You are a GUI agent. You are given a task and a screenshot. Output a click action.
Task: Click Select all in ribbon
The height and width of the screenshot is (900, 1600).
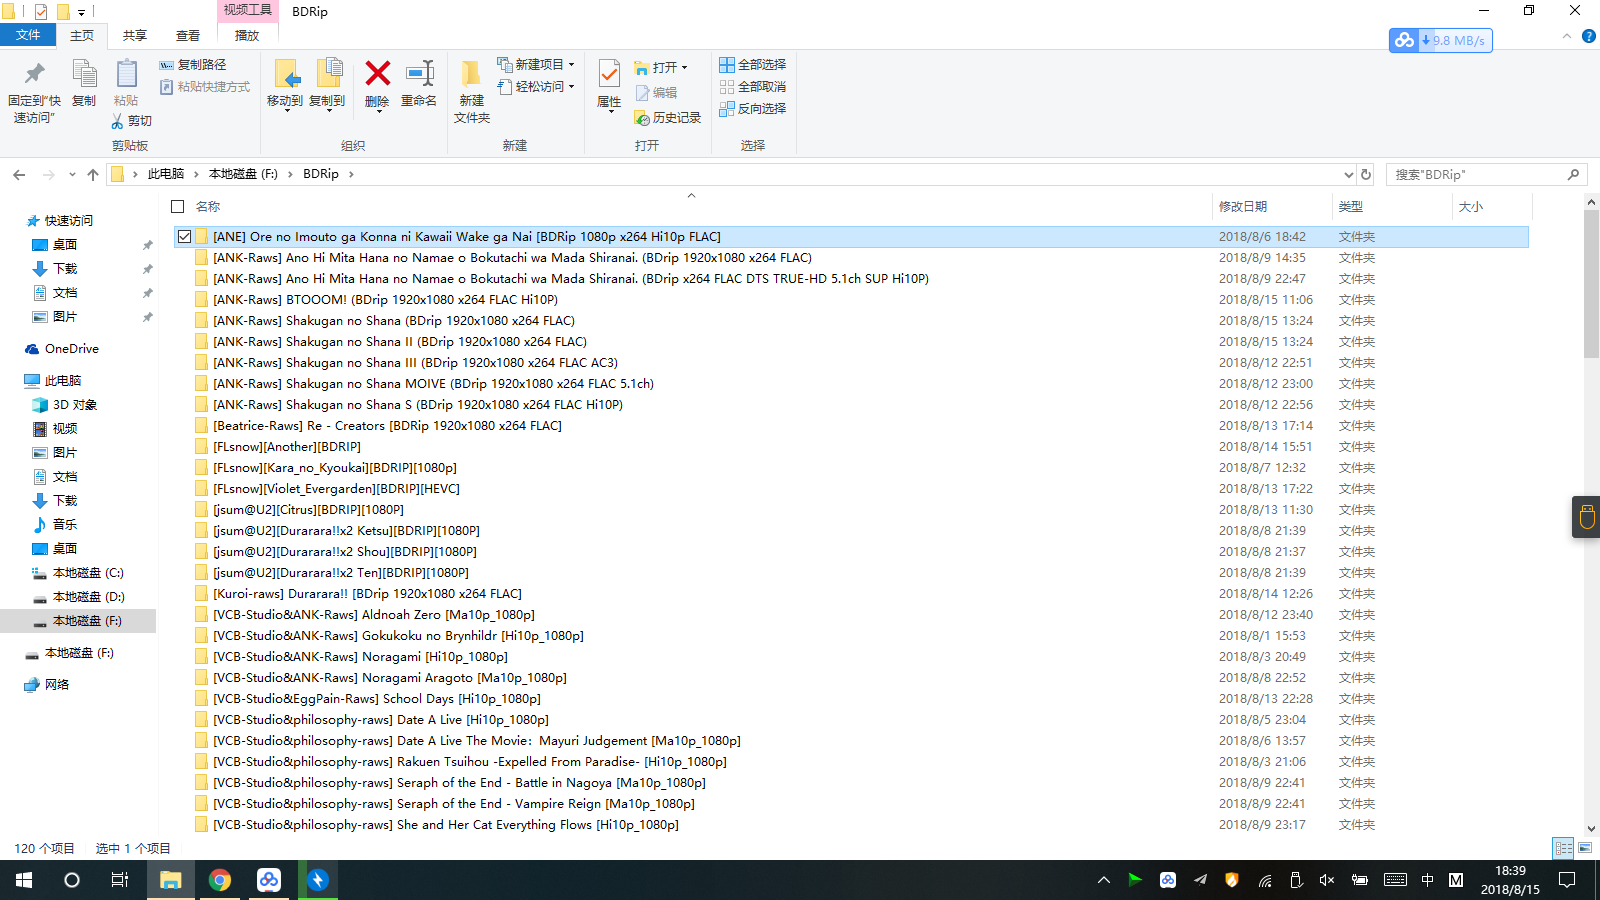pyautogui.click(x=752, y=65)
